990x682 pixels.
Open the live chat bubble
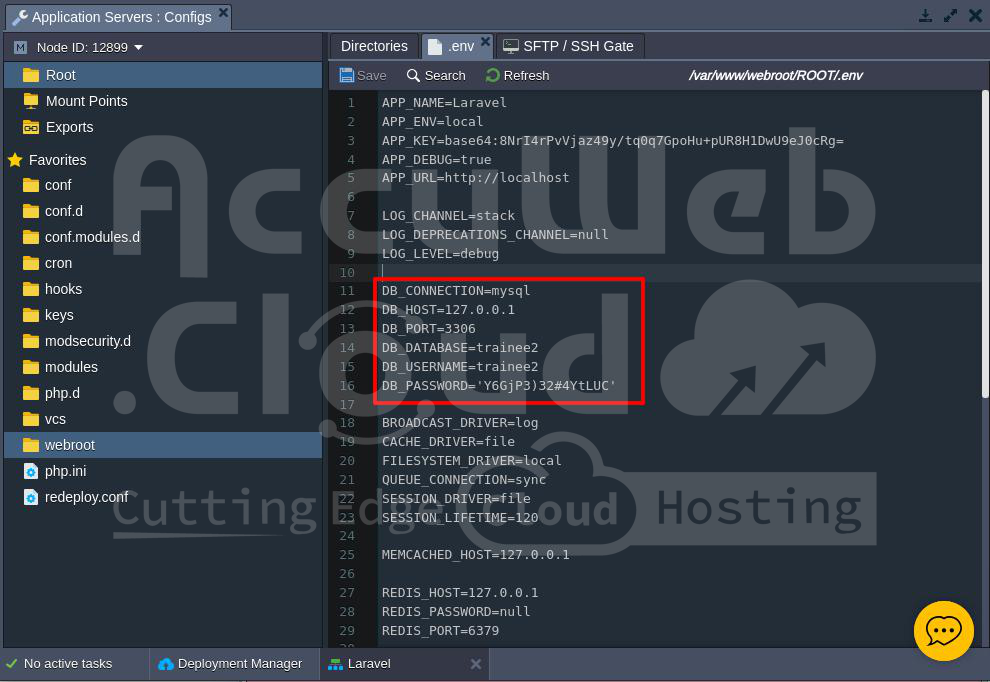coord(943,631)
